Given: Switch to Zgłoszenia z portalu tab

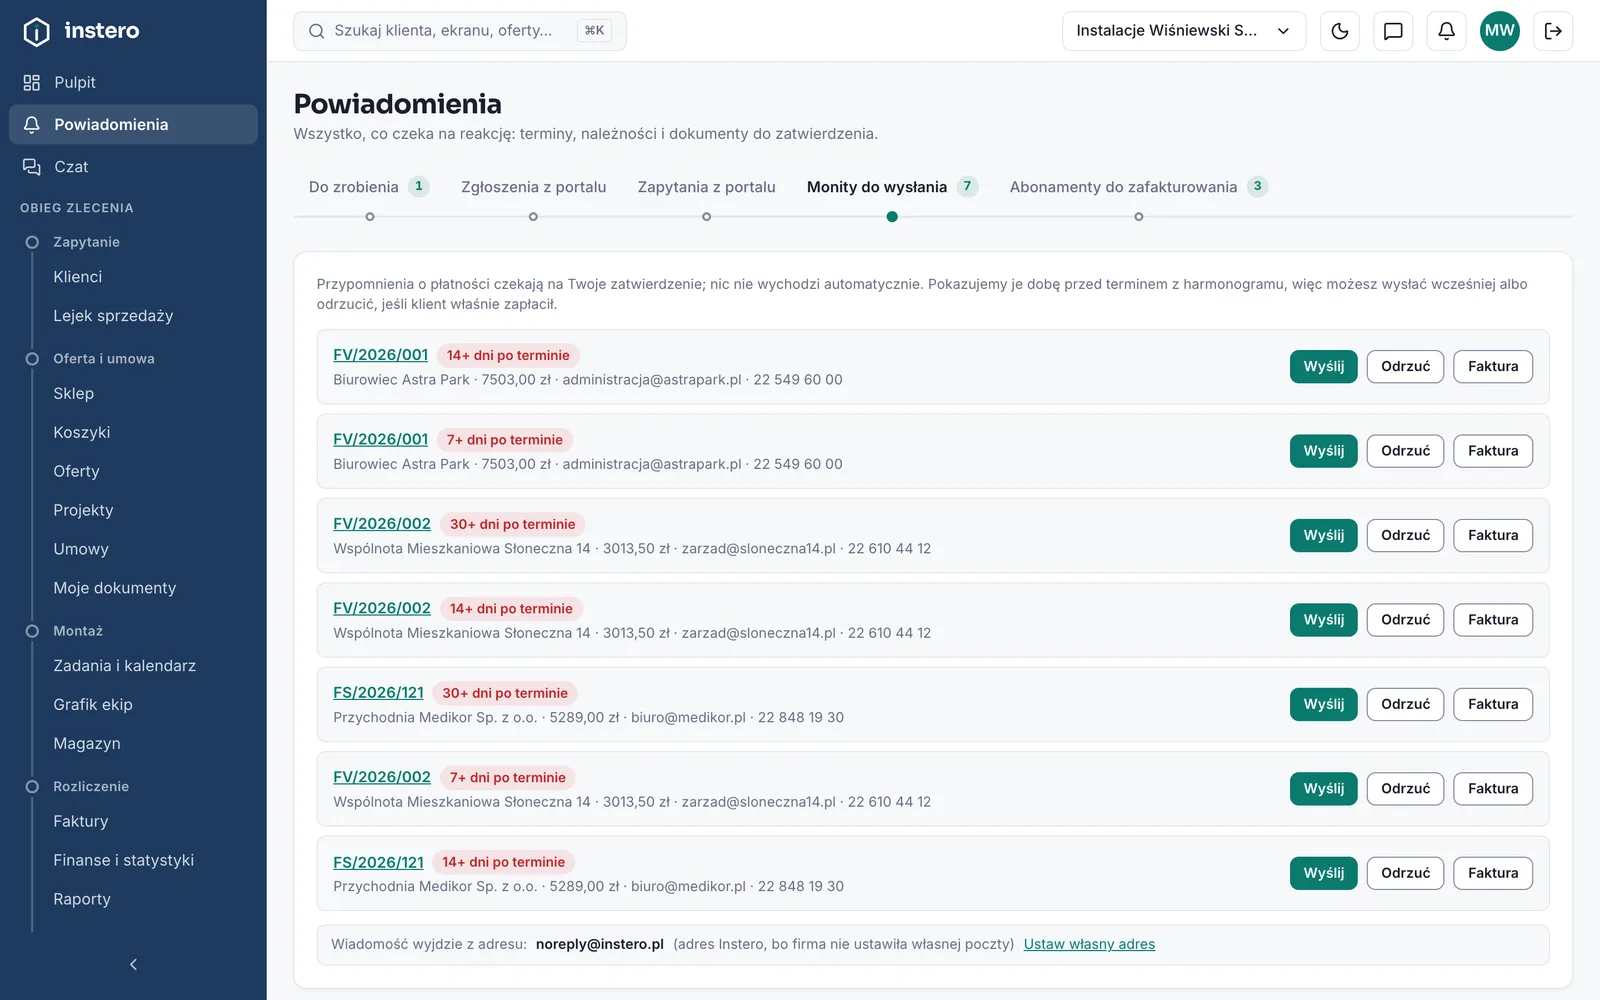Looking at the screenshot, I should pyautogui.click(x=533, y=187).
